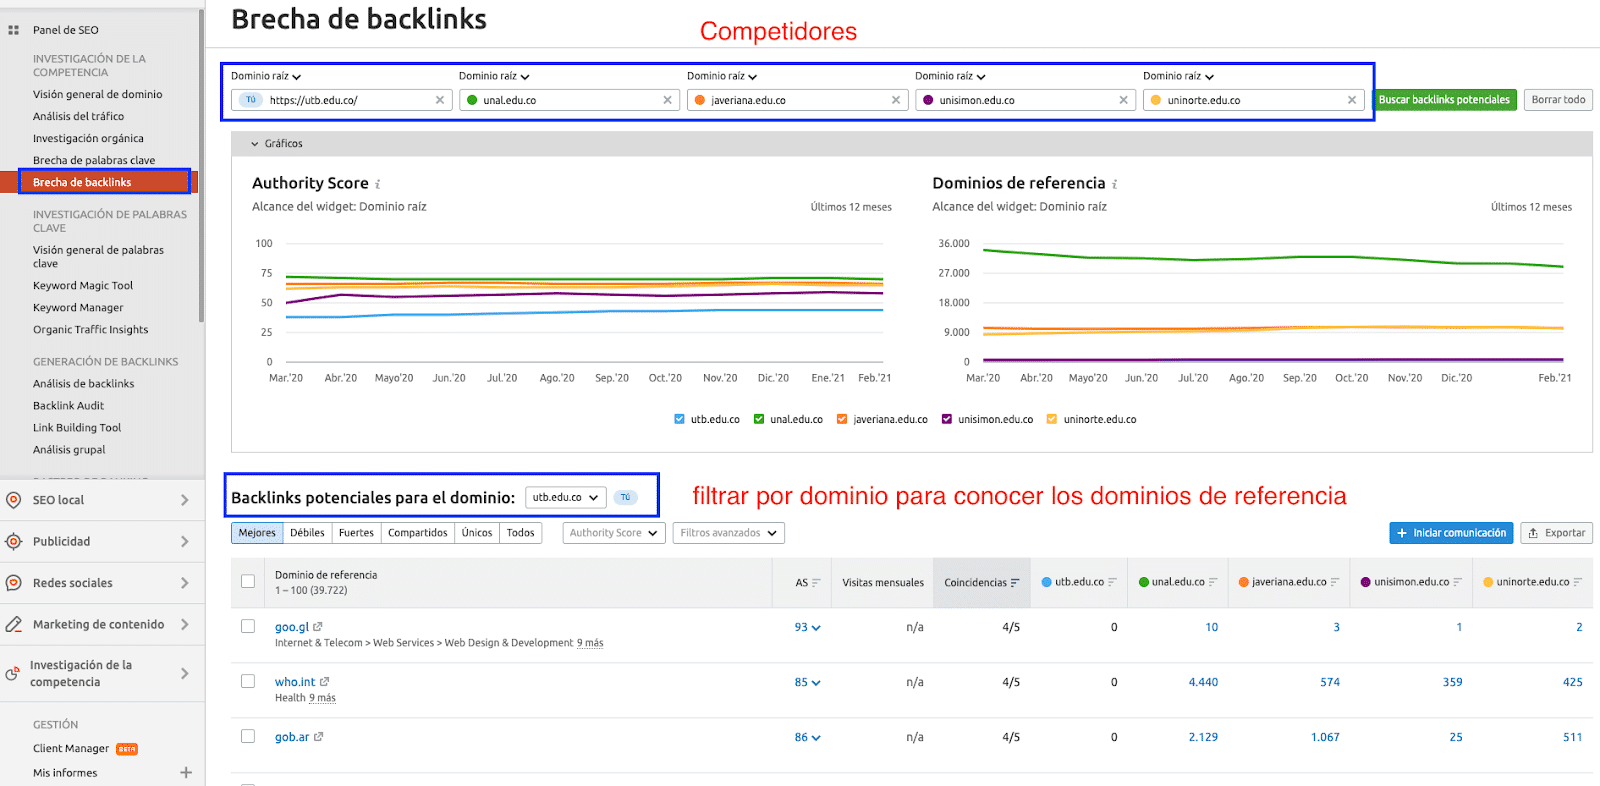
Task: Click Buscar backlinks potenciales button
Action: tap(1444, 100)
